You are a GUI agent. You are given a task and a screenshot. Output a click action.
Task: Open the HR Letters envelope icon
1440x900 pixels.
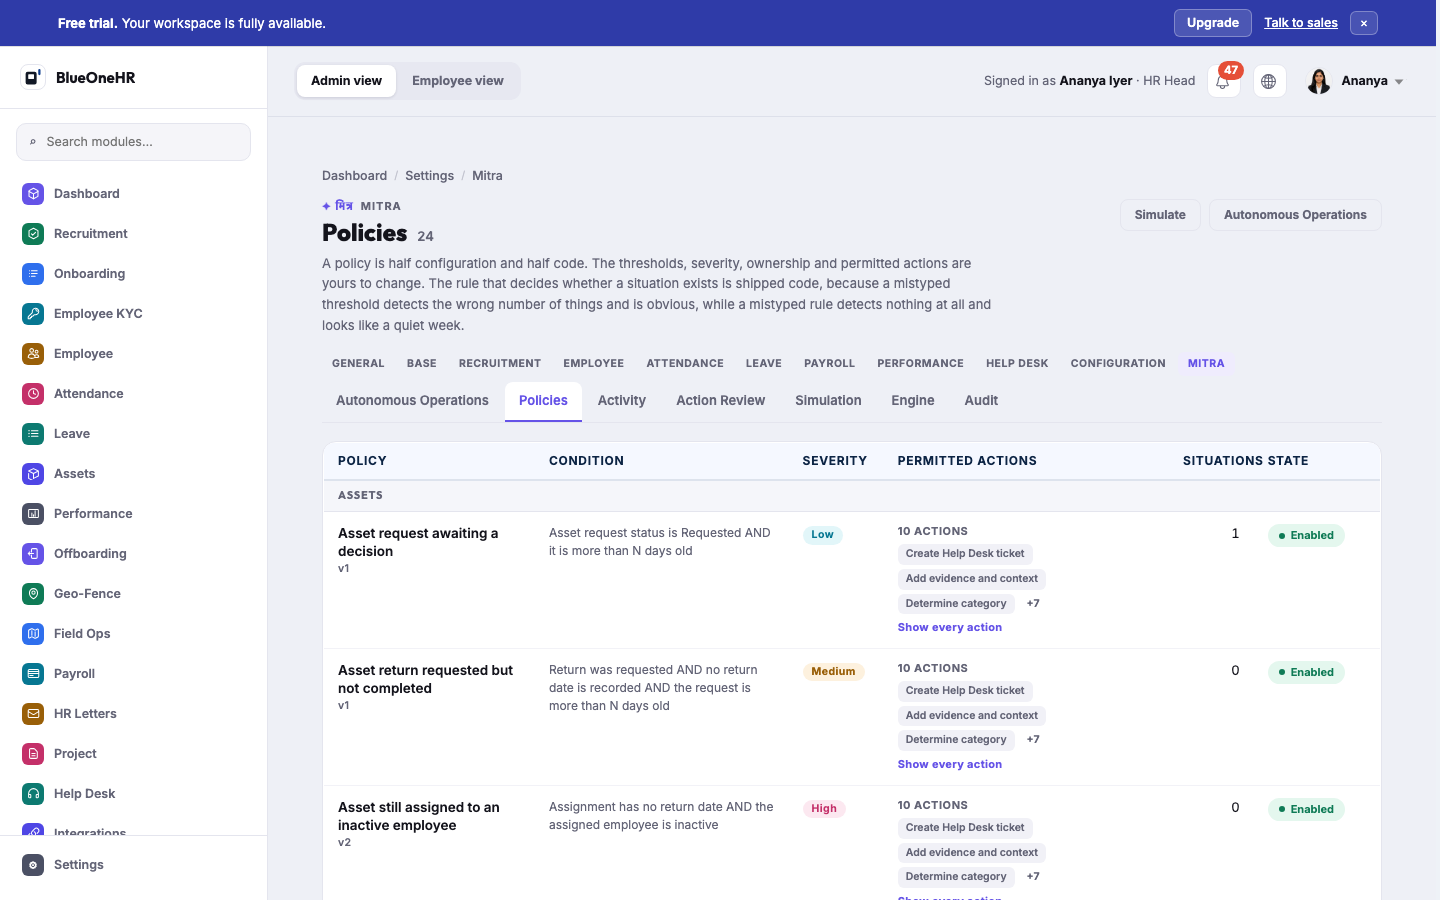pos(33,714)
